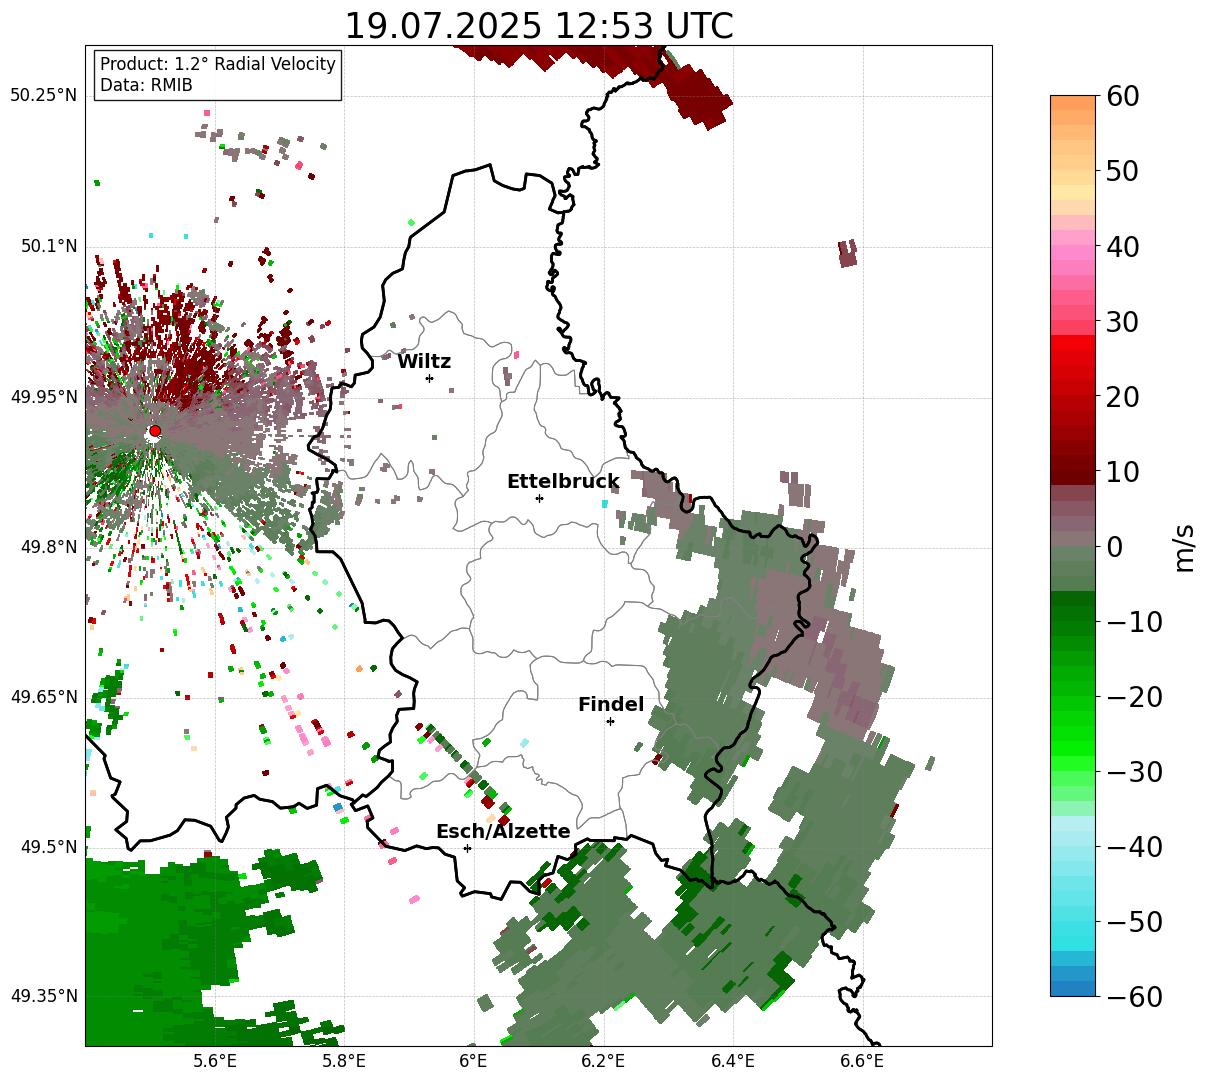Click the colorbar at the -50 m/s cyan band
The width and height of the screenshot is (1207, 1081).
click(x=1073, y=921)
